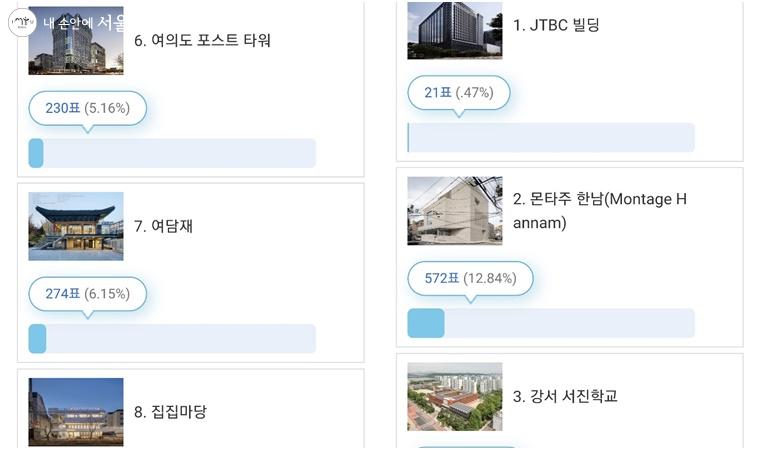Select the '3. 강서 서진학교' label
Image resolution: width=760 pixels, height=450 pixels.
565,396
